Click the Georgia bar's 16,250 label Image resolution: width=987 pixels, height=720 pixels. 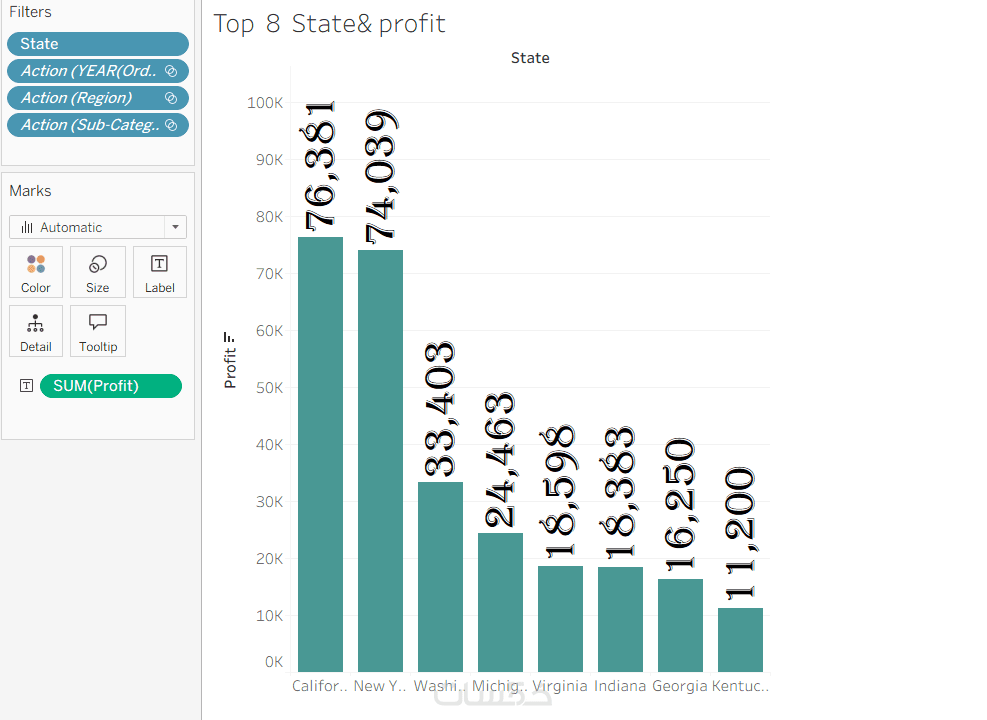click(x=681, y=506)
